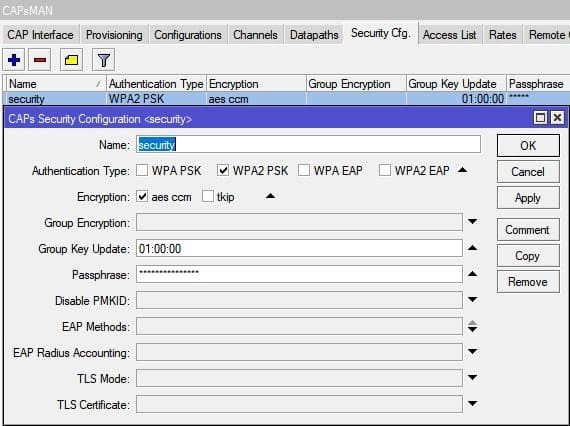570x426 pixels.
Task: Click the Remove button in dialog
Action: coord(528,282)
